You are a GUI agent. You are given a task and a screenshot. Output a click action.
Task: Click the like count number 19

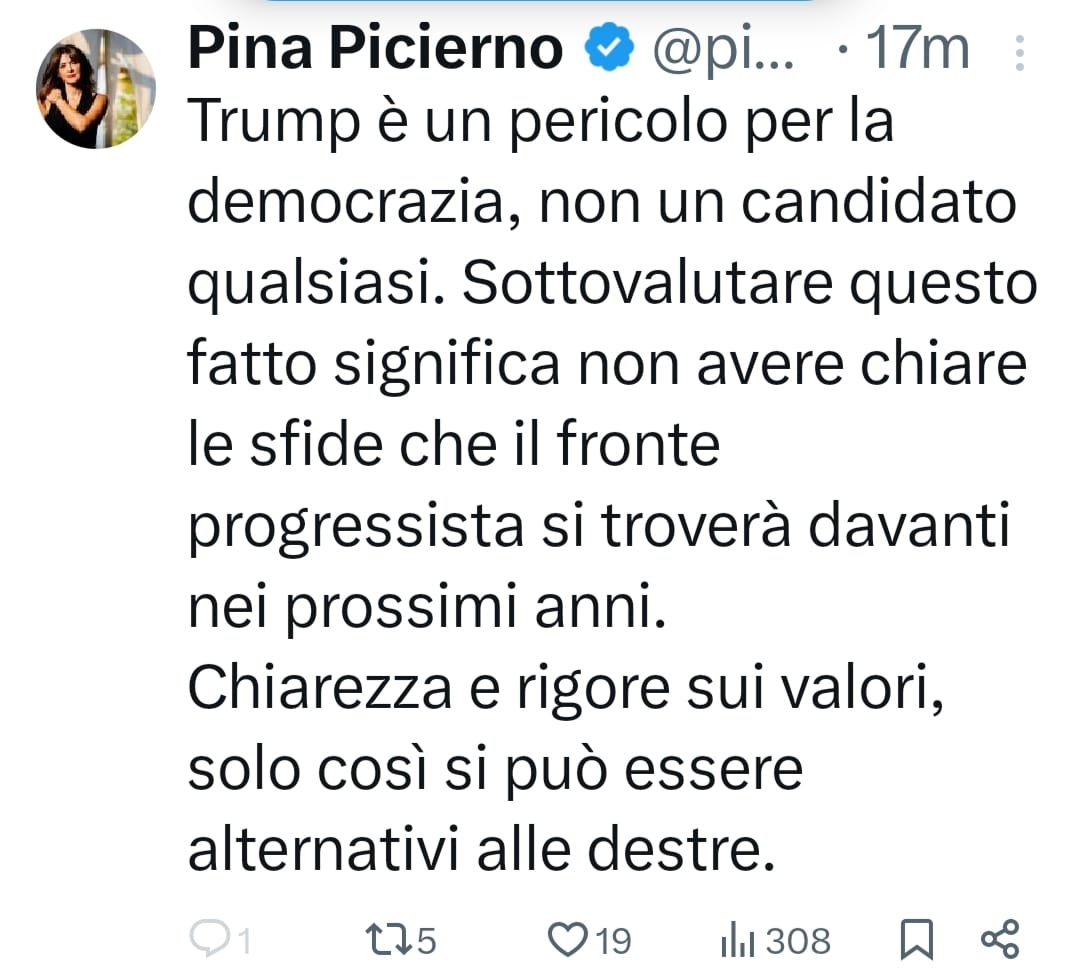pos(612,940)
